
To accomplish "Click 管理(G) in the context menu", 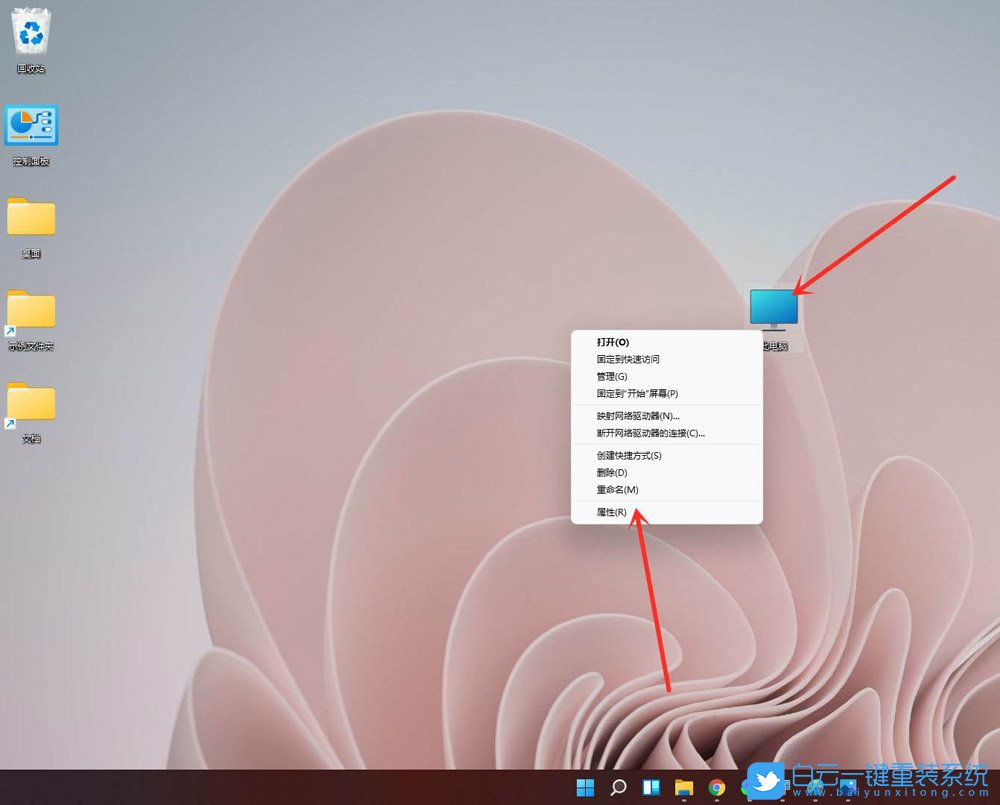I will [x=612, y=376].
